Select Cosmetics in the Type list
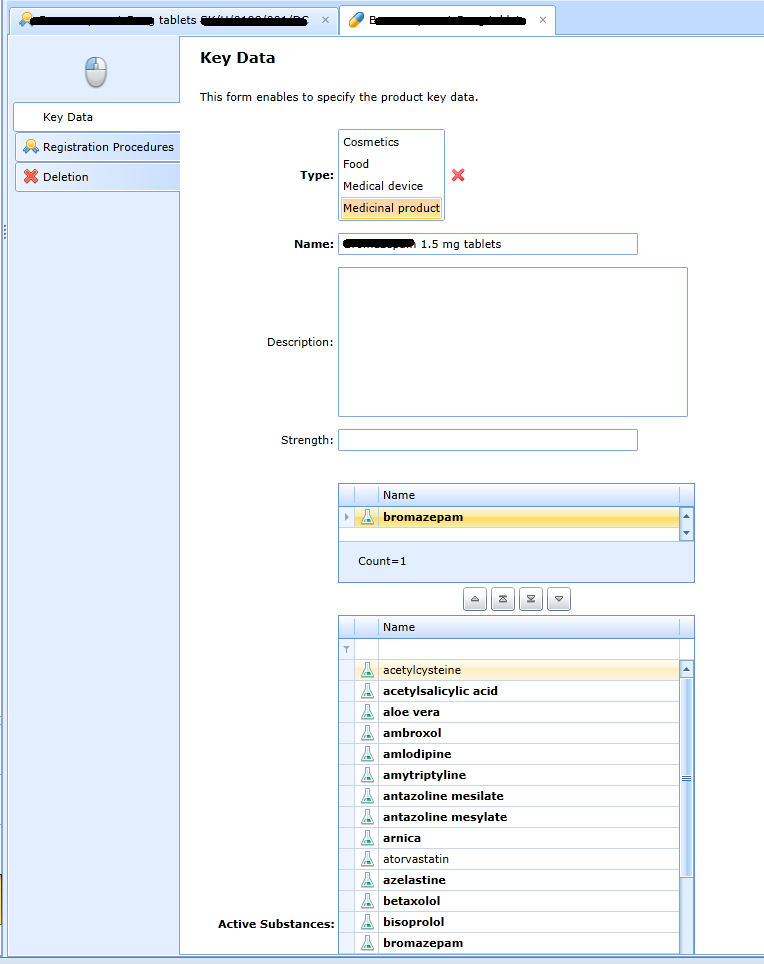The width and height of the screenshot is (764, 964). tap(371, 142)
